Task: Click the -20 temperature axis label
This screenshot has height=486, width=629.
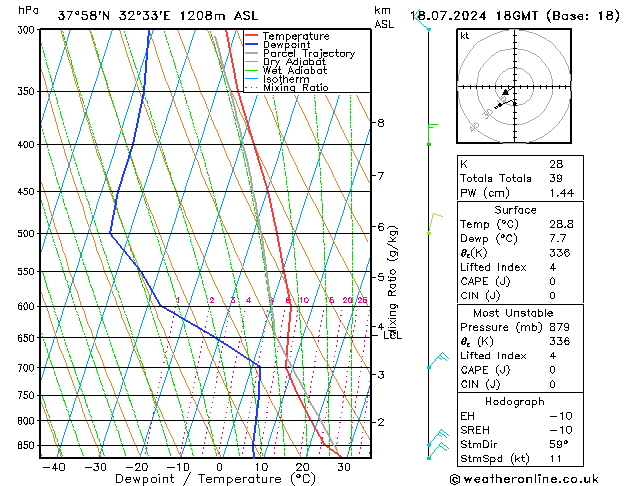Action: pyautogui.click(x=137, y=467)
